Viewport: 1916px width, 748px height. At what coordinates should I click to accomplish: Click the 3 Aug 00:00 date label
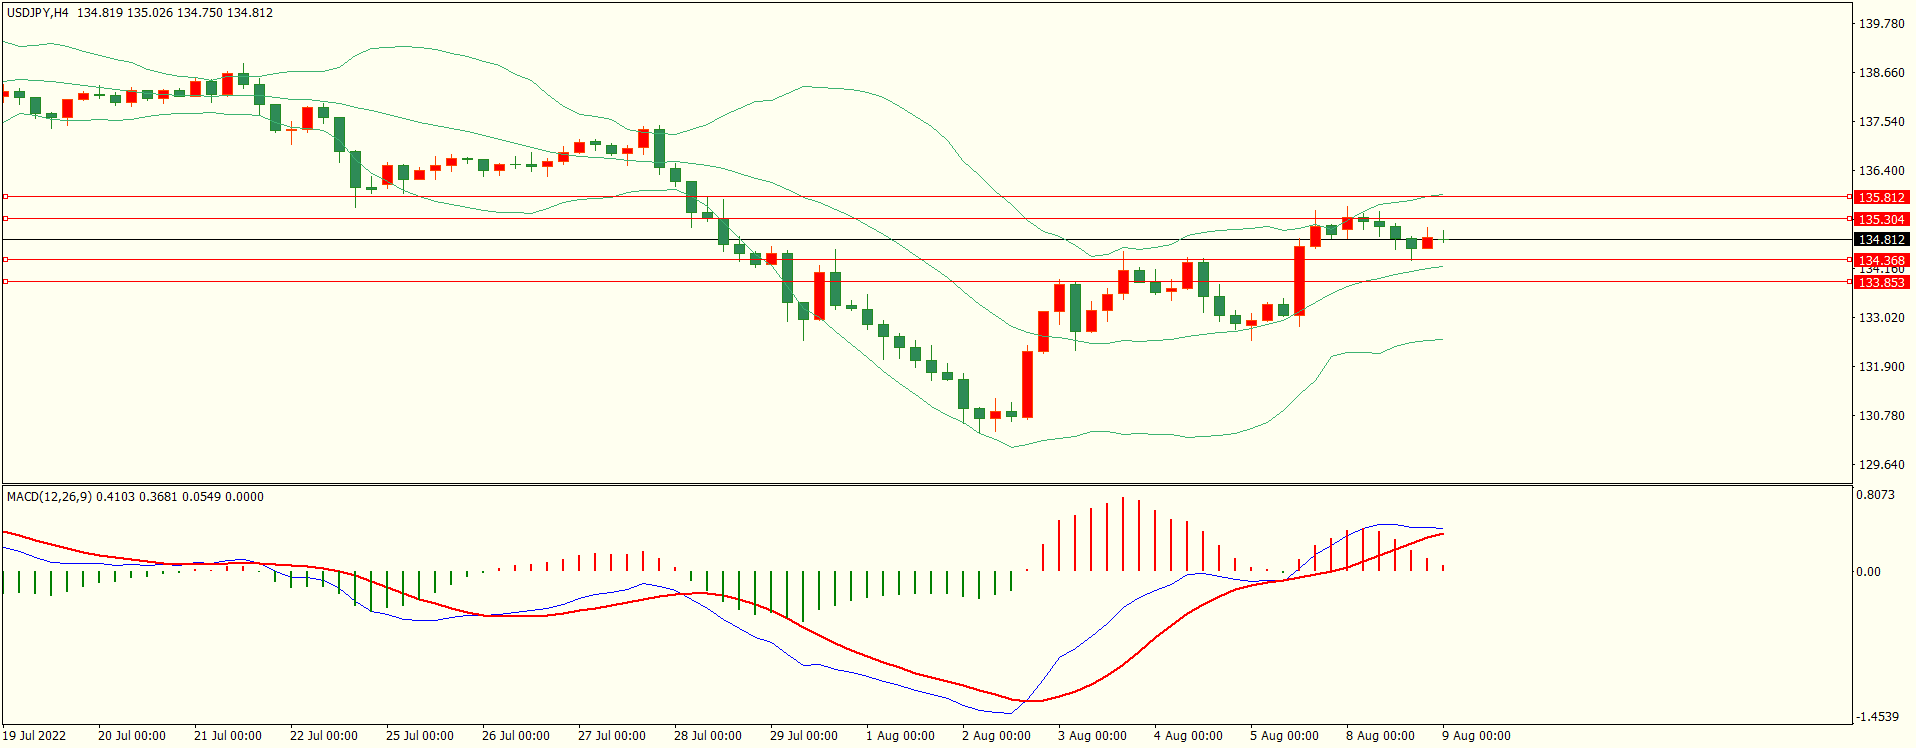[x=1092, y=736]
